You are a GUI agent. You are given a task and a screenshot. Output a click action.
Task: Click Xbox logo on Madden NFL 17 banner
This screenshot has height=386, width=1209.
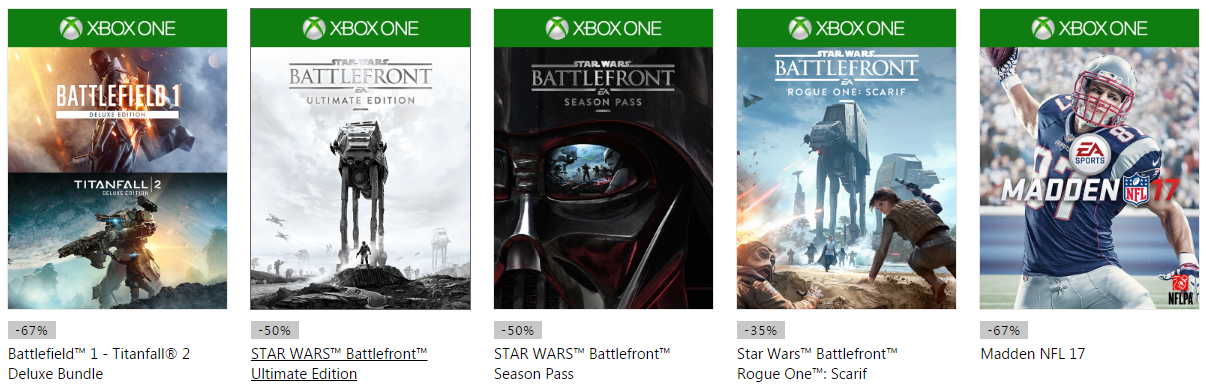[1043, 28]
